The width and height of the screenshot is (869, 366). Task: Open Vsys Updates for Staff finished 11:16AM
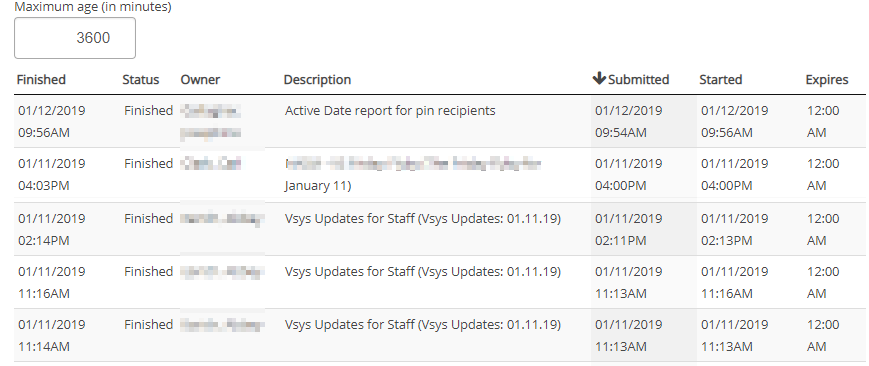[x=423, y=271]
